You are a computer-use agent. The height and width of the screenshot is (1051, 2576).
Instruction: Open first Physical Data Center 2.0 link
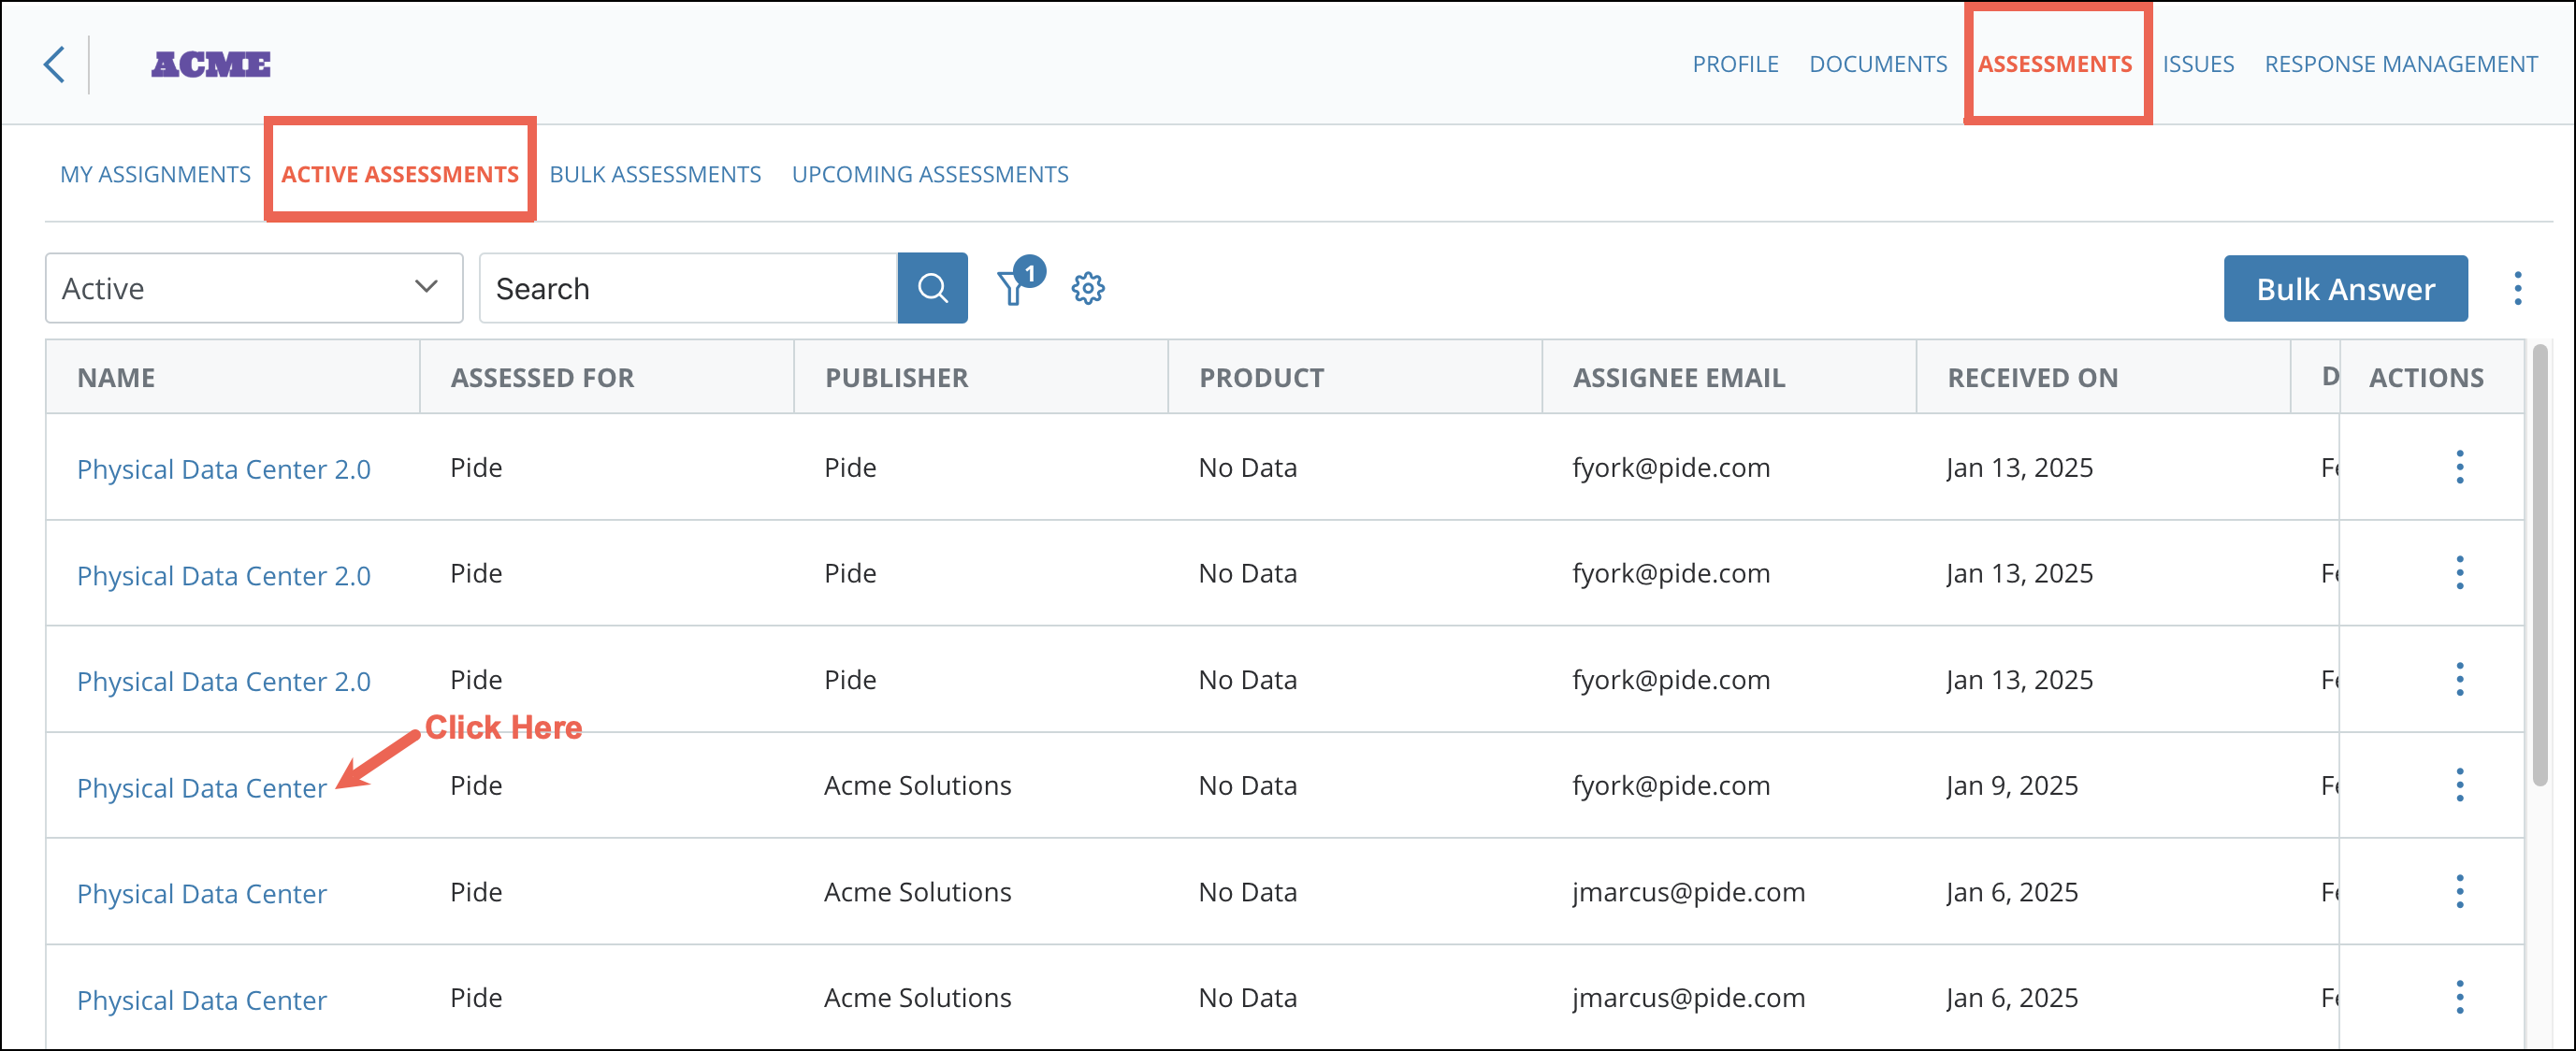[224, 469]
